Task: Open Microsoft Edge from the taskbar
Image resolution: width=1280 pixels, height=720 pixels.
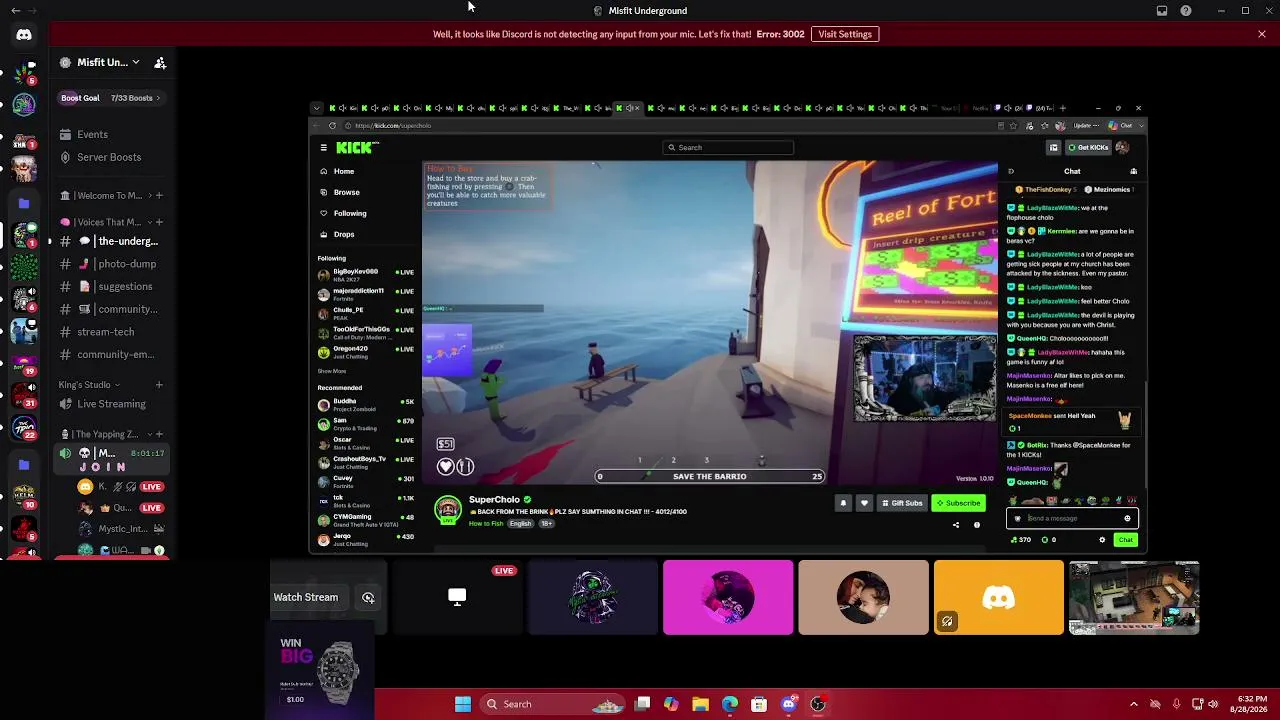Action: tap(730, 704)
